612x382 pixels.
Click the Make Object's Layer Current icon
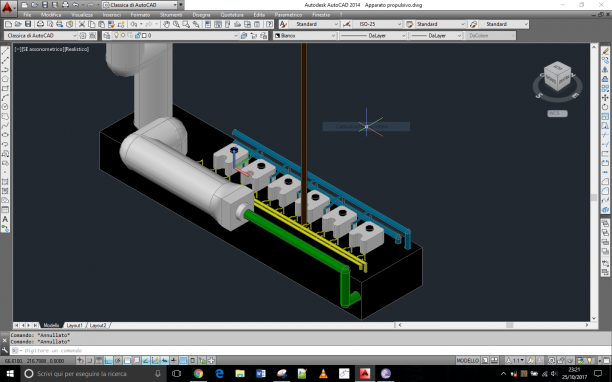click(x=244, y=36)
